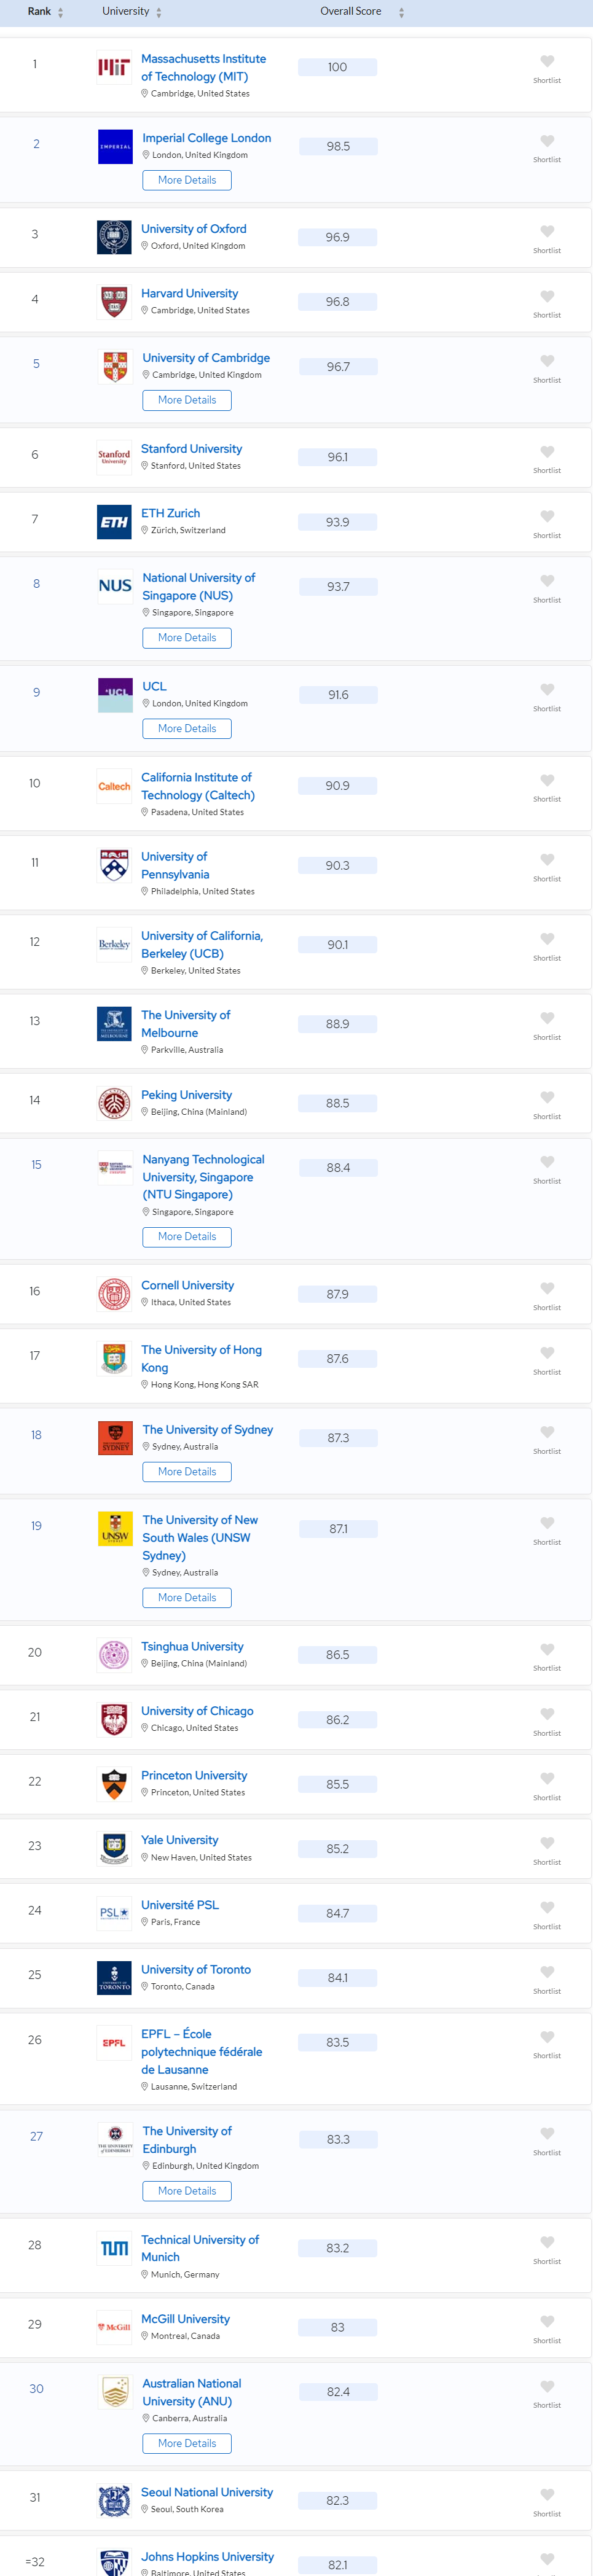This screenshot has width=593, height=2576.
Task: Open the Tsinghua University link
Action: [192, 1646]
